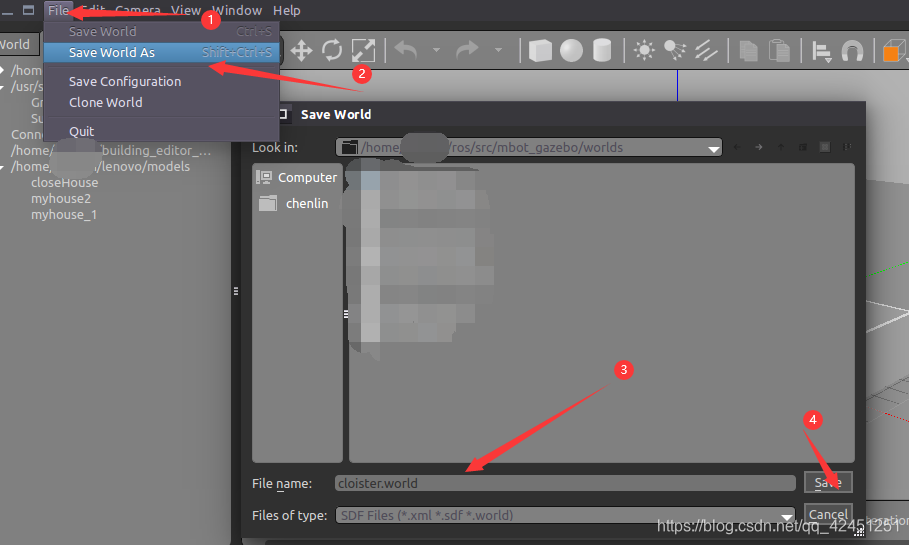This screenshot has height=545, width=909.
Task: Click the Save World dialog window icon
Action: click(x=282, y=114)
